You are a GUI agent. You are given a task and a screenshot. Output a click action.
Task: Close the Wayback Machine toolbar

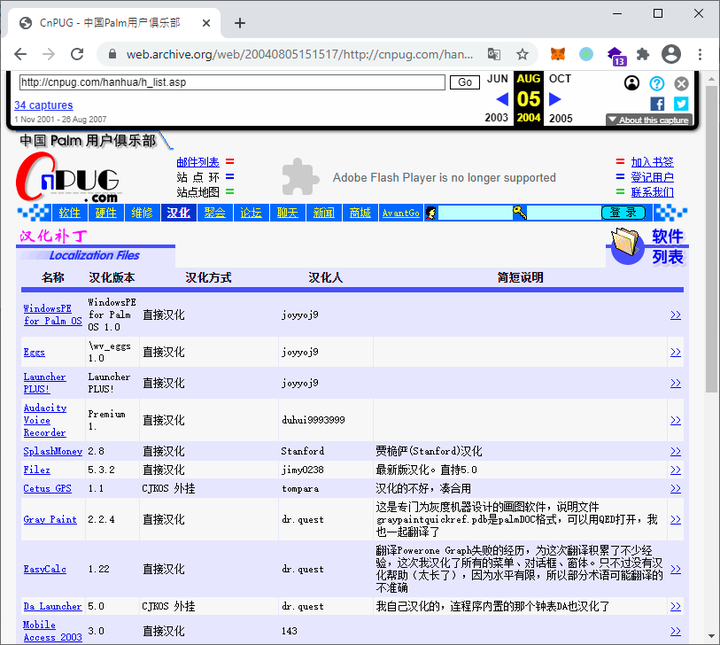[x=681, y=84]
